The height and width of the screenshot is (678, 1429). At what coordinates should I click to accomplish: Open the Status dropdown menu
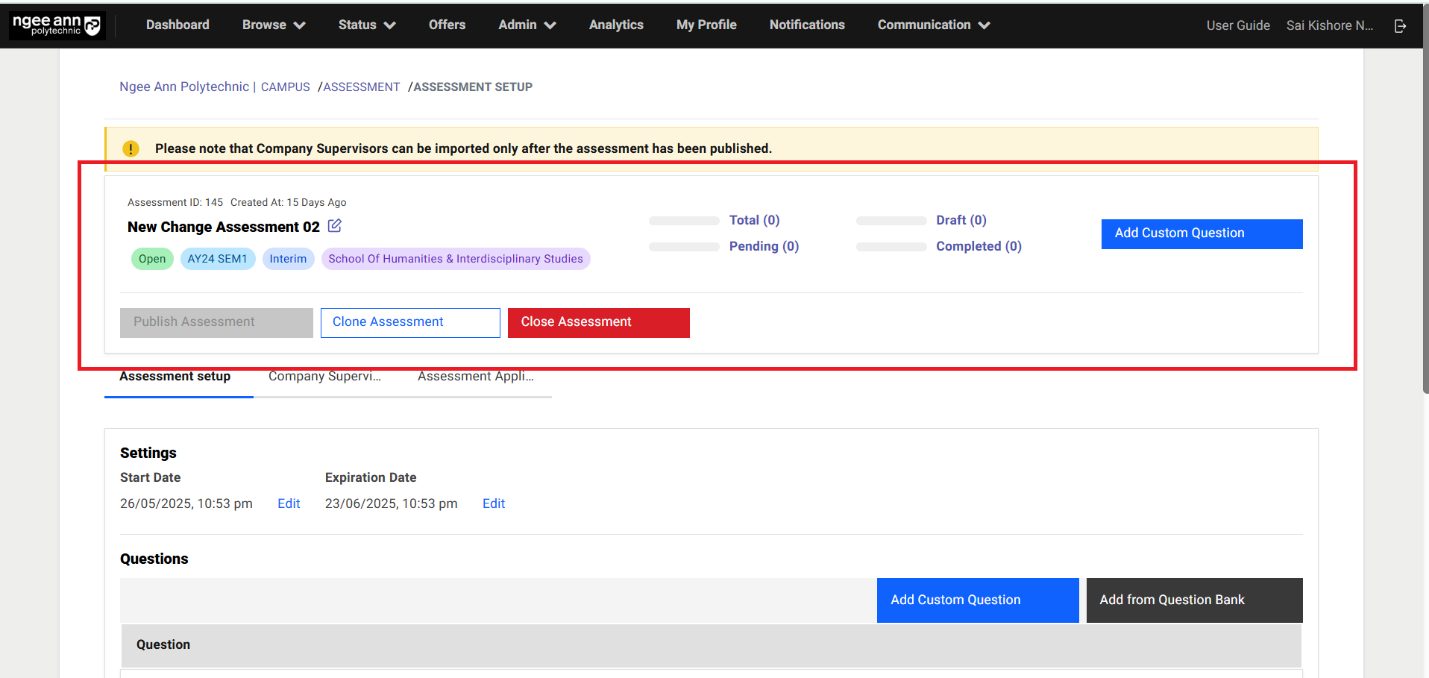tap(366, 25)
